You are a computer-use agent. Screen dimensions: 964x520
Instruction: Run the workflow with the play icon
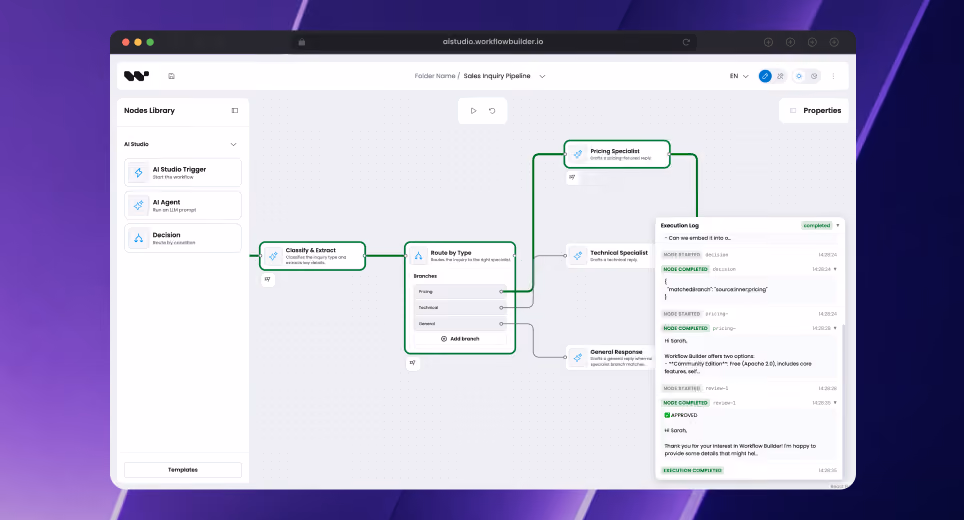tap(473, 111)
